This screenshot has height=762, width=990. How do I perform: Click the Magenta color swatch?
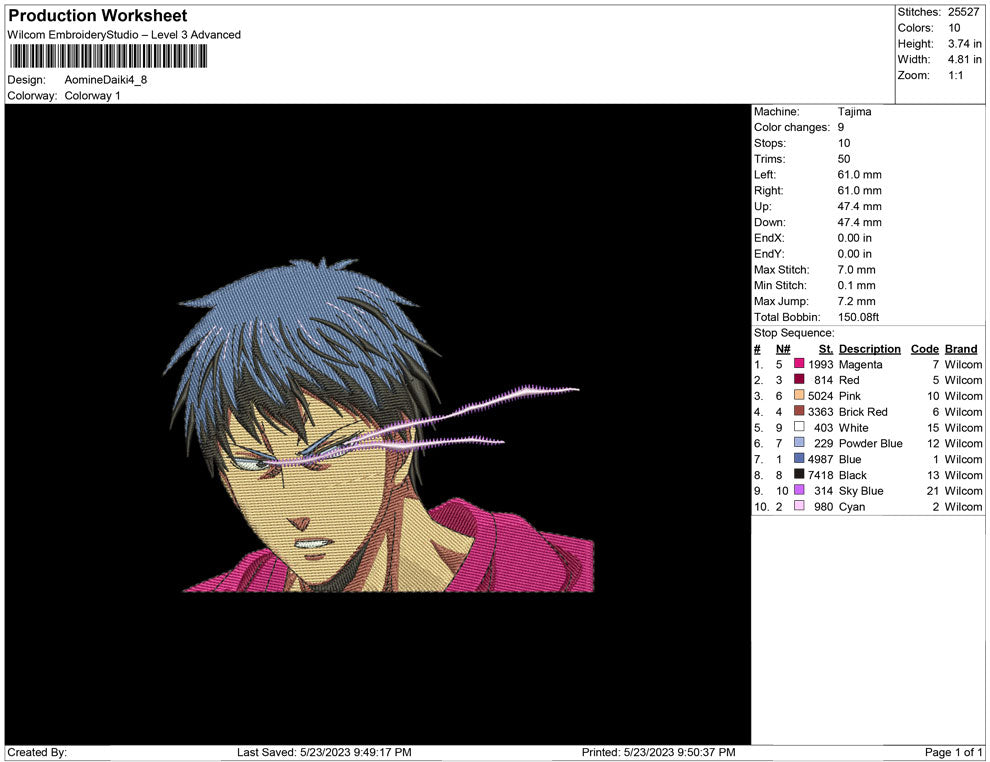799,364
